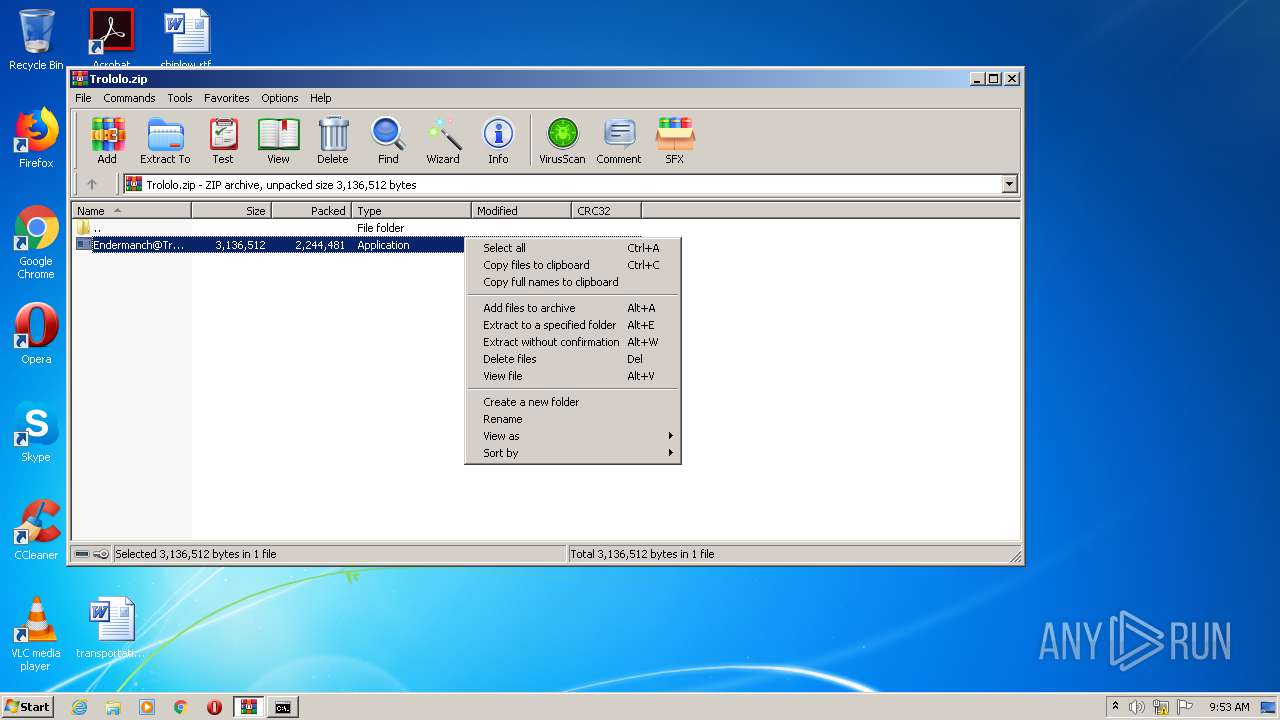
Task: Sort by the Type column header
Action: pos(411,211)
